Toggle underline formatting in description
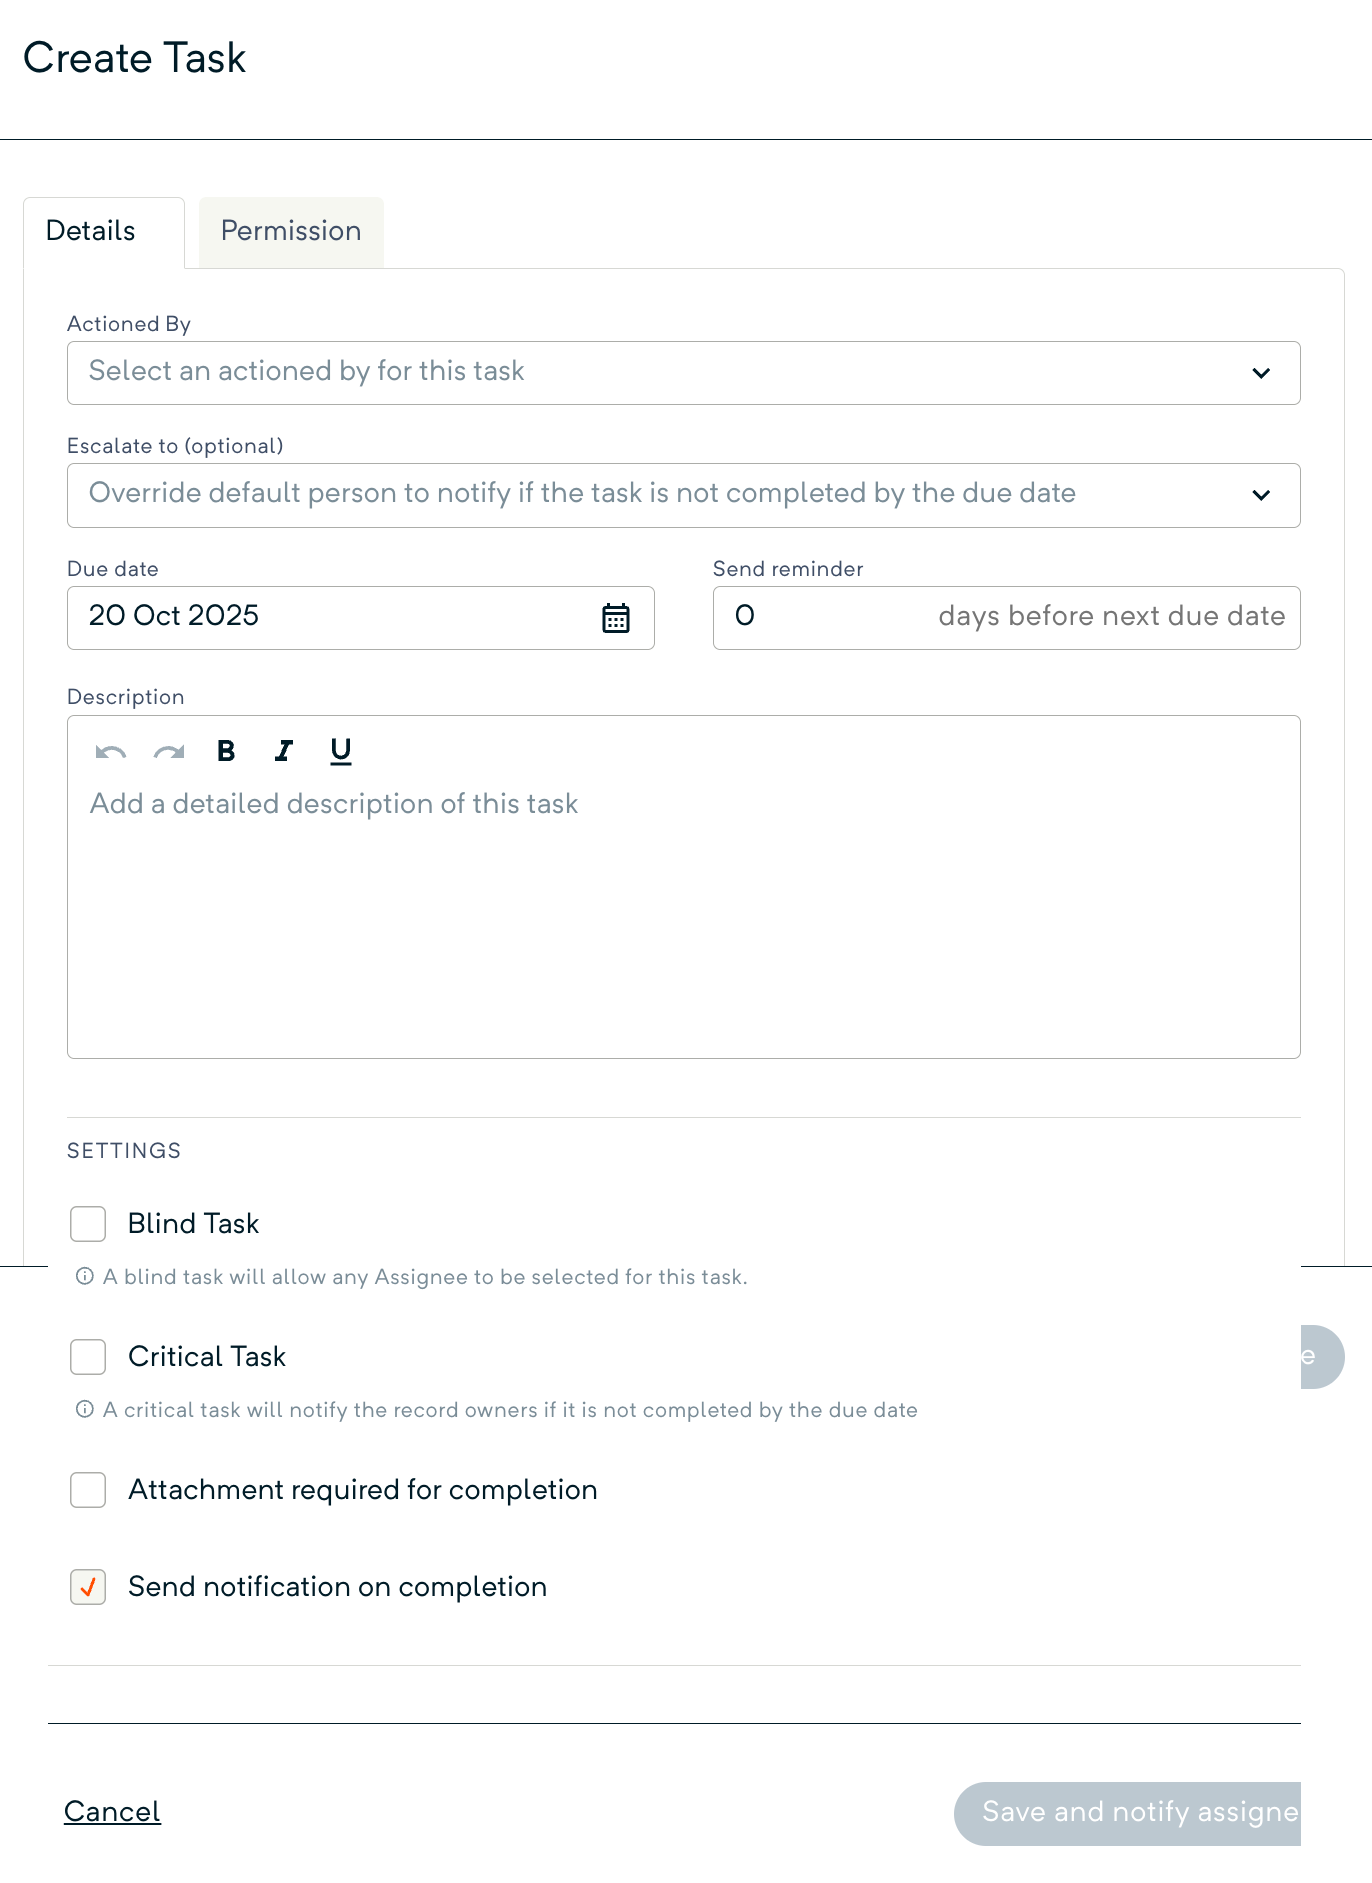Viewport: 1372px width, 1883px height. click(341, 751)
